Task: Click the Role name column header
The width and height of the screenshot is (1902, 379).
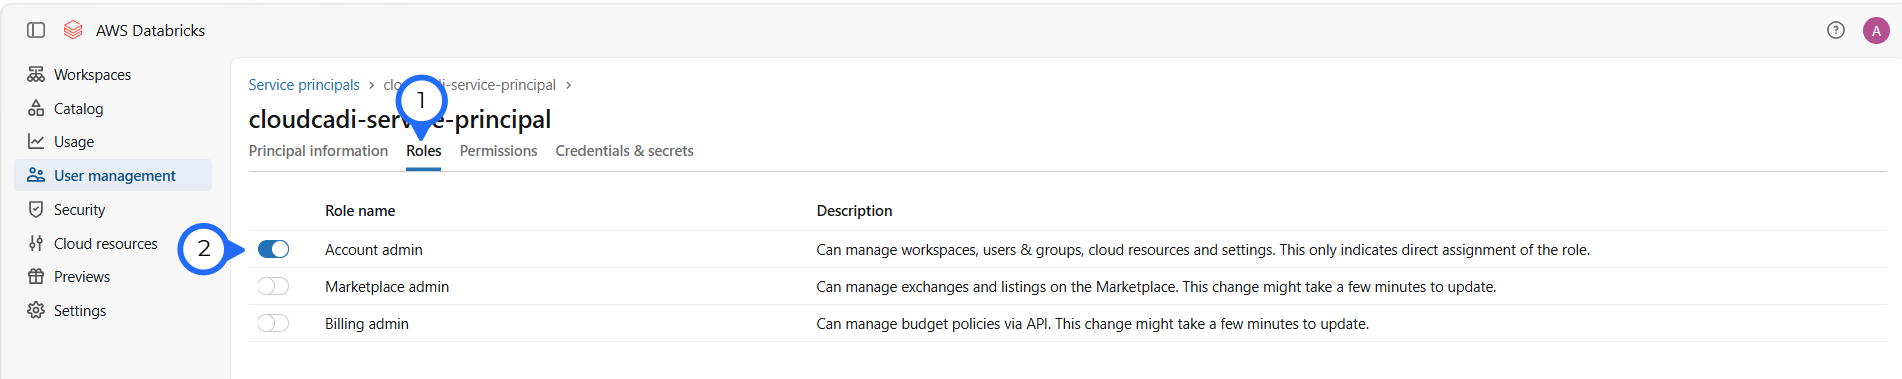Action: [360, 211]
